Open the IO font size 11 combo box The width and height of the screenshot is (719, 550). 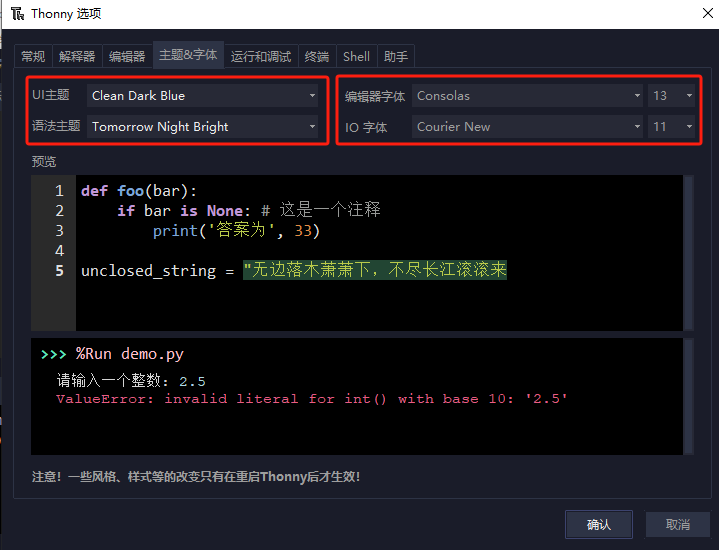pyautogui.click(x=671, y=127)
